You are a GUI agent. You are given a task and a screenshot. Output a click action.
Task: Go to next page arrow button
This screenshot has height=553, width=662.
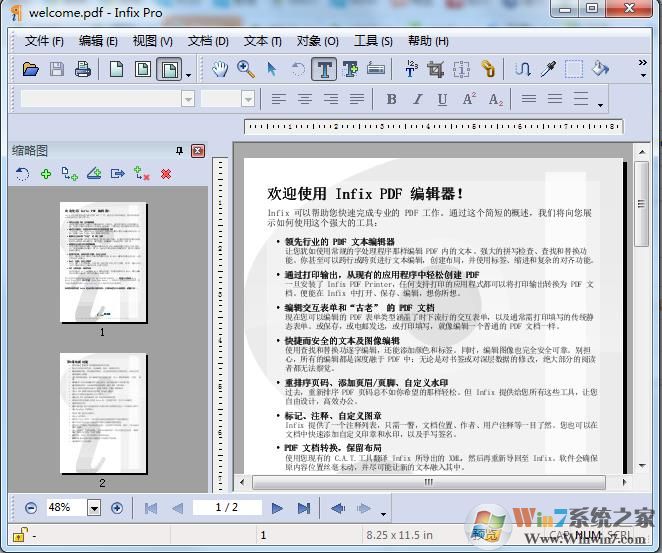pyautogui.click(x=277, y=508)
